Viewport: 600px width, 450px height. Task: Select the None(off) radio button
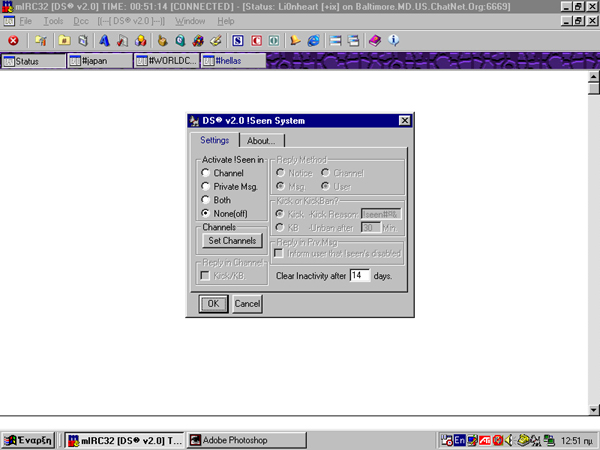(x=205, y=213)
